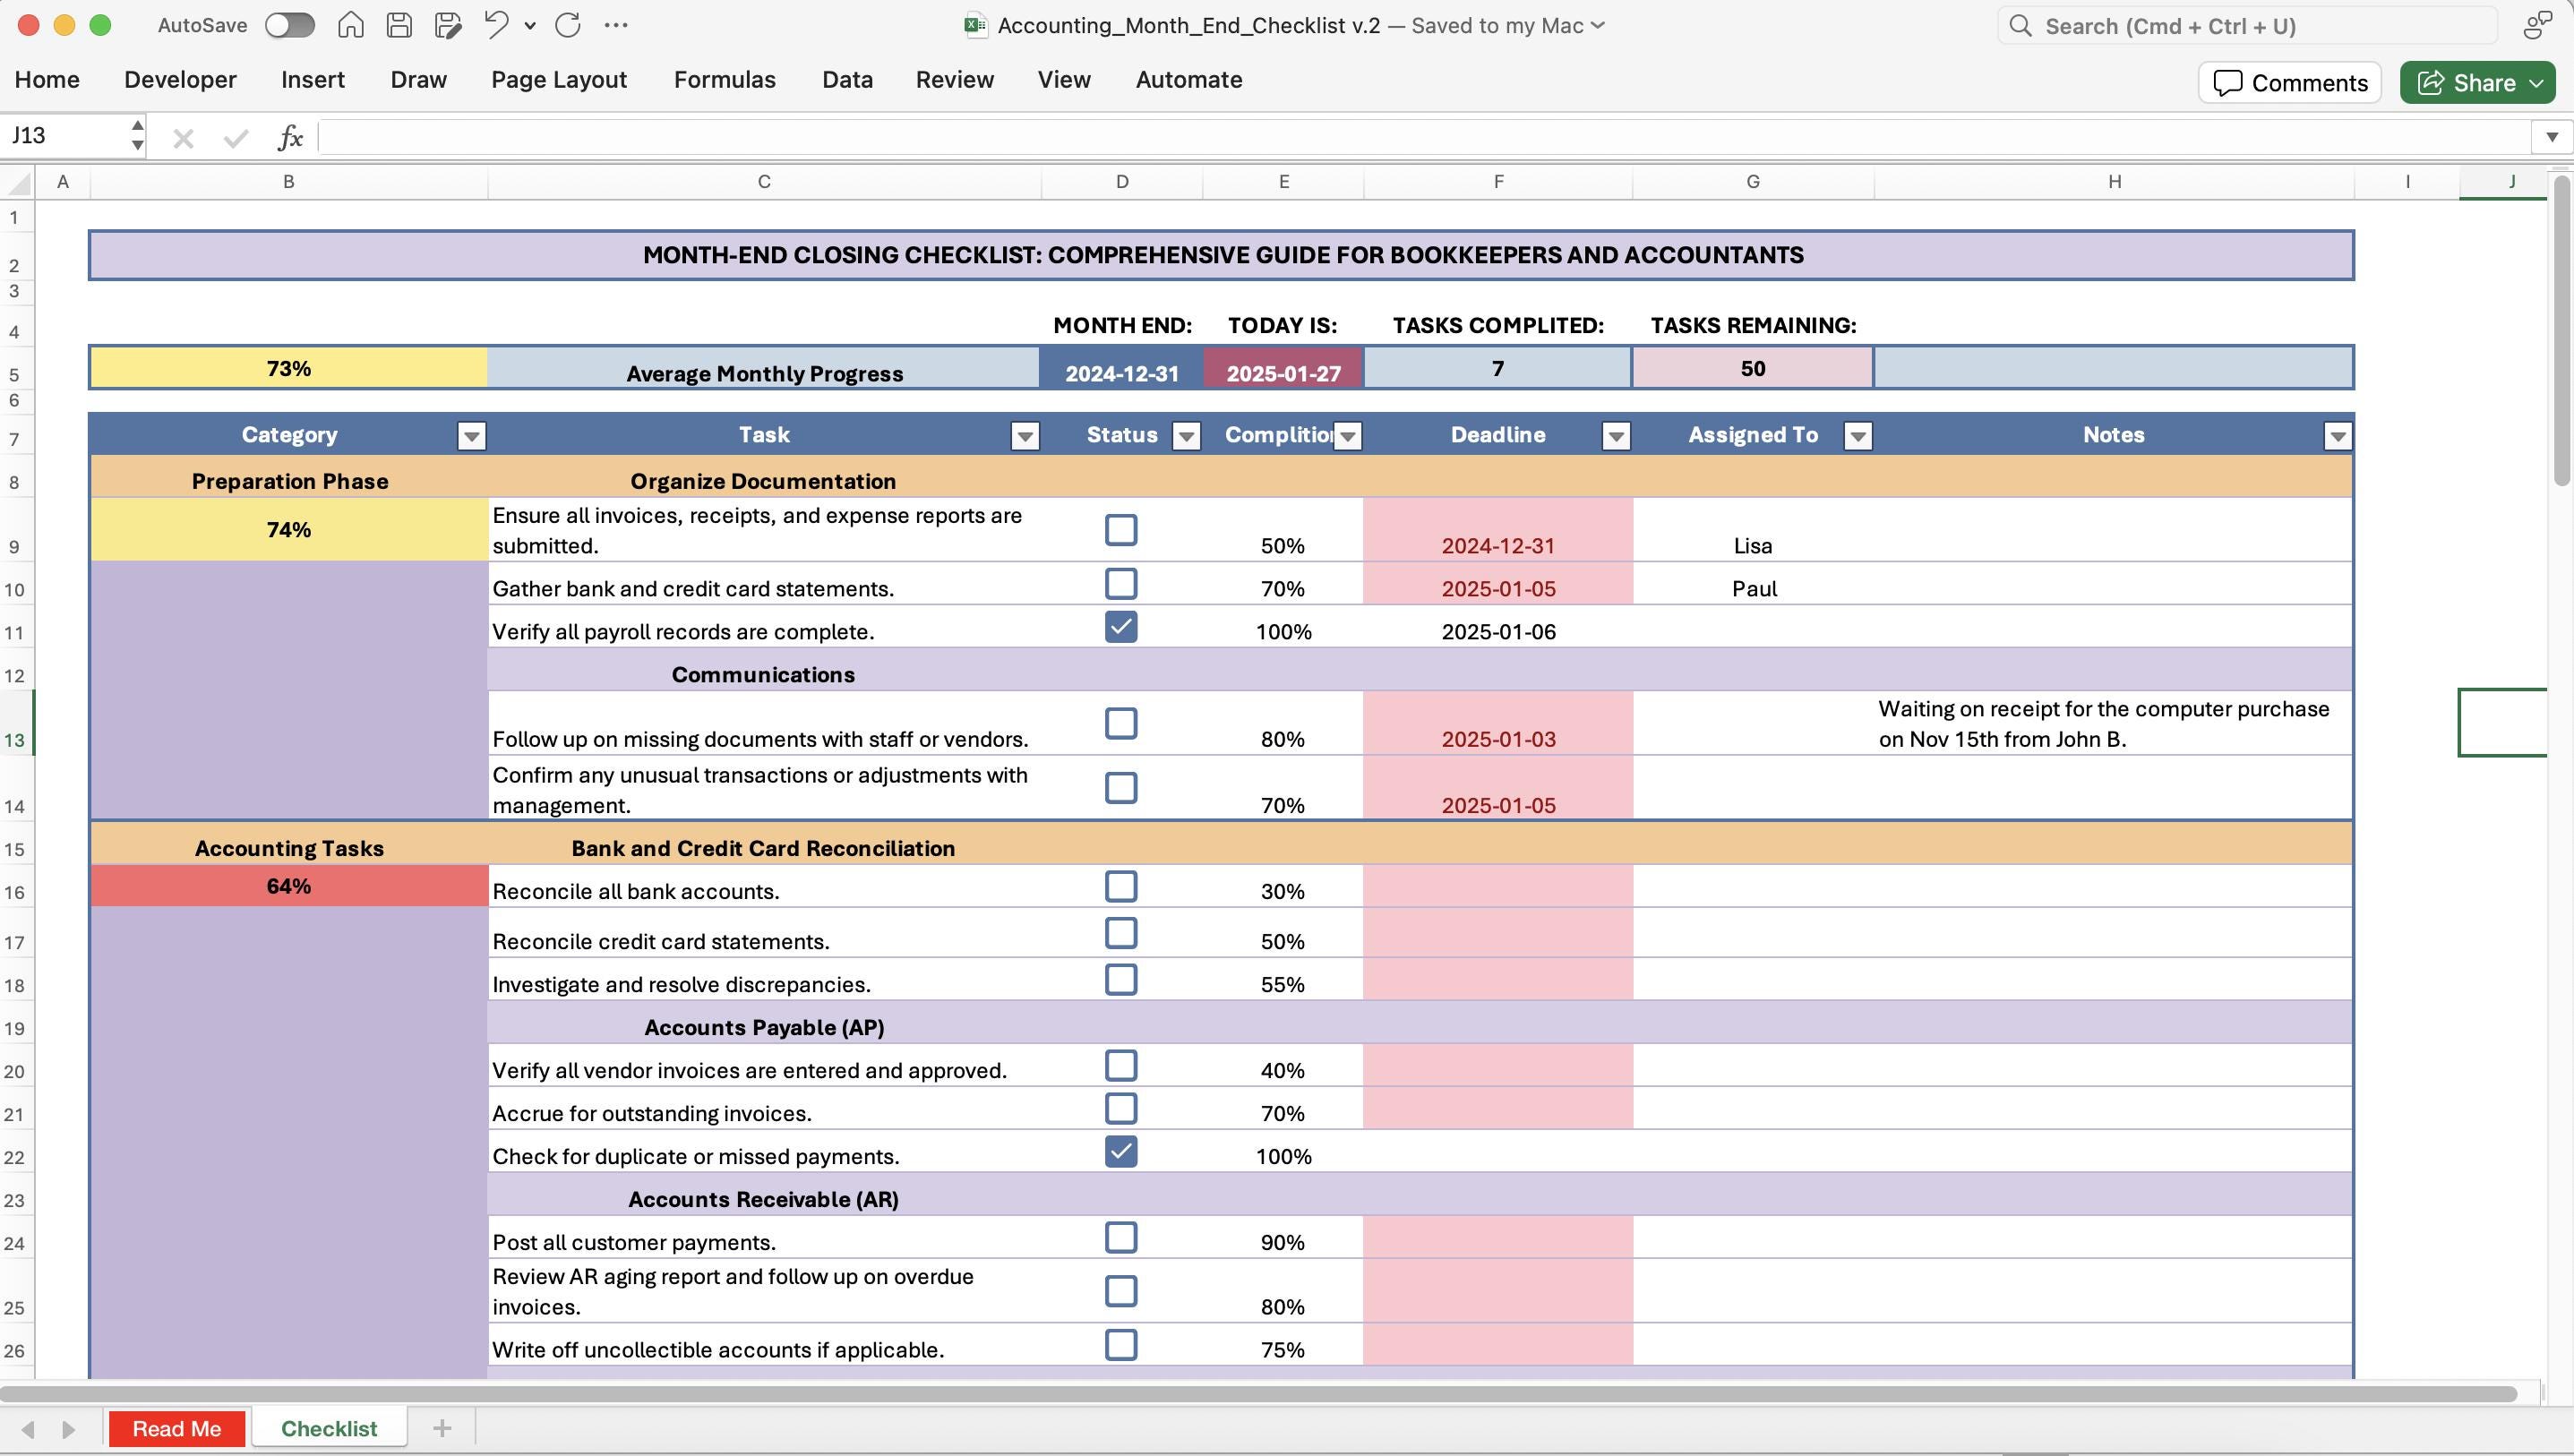
Task: Open the Insert Function dialog with fx icon
Action: pos(289,137)
